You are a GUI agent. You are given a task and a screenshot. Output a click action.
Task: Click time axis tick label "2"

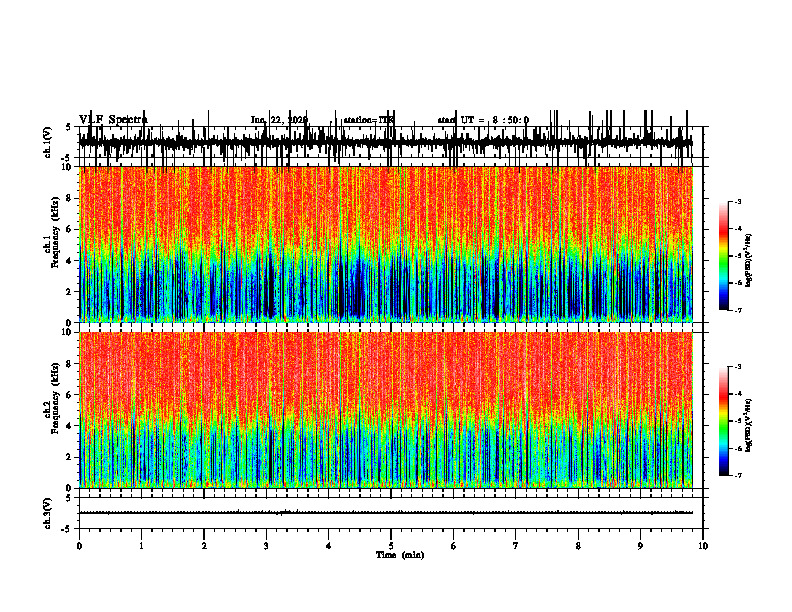[x=204, y=546]
